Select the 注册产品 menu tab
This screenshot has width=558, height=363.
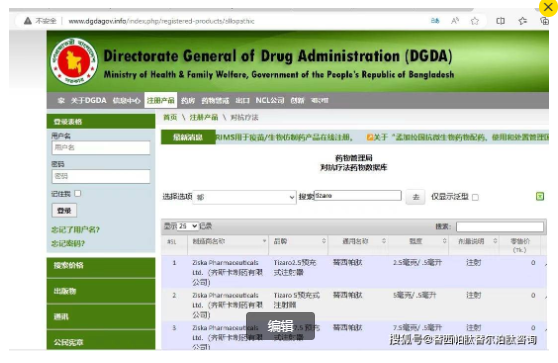point(160,100)
